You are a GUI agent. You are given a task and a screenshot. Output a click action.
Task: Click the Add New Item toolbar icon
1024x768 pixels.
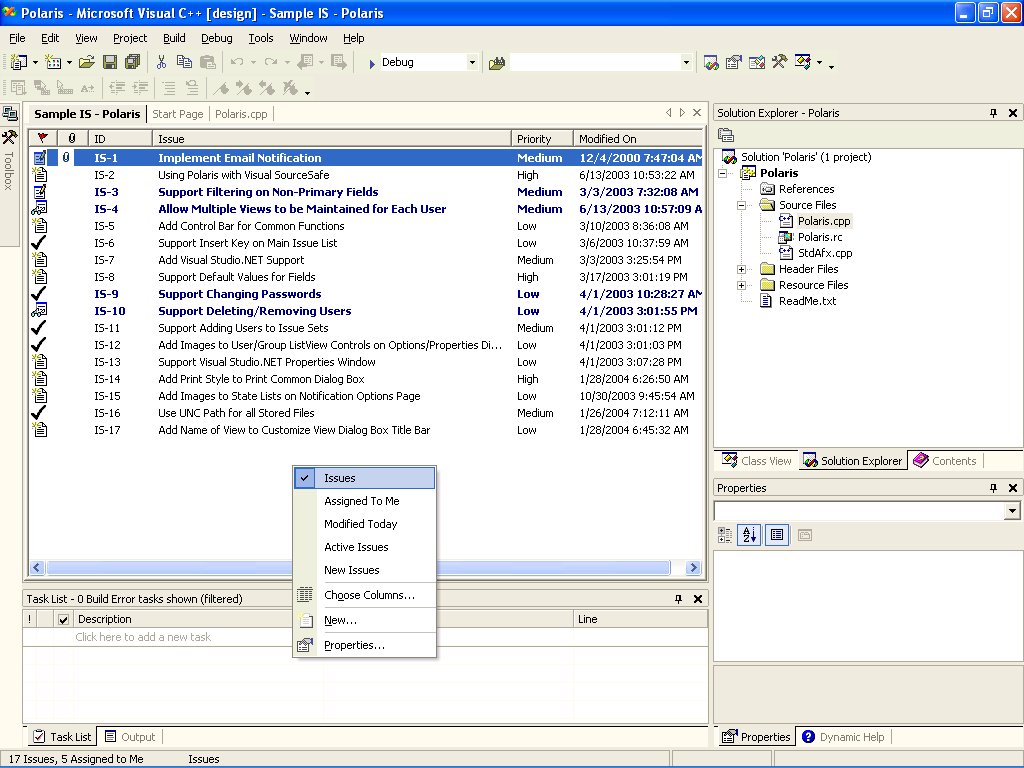tap(53, 63)
